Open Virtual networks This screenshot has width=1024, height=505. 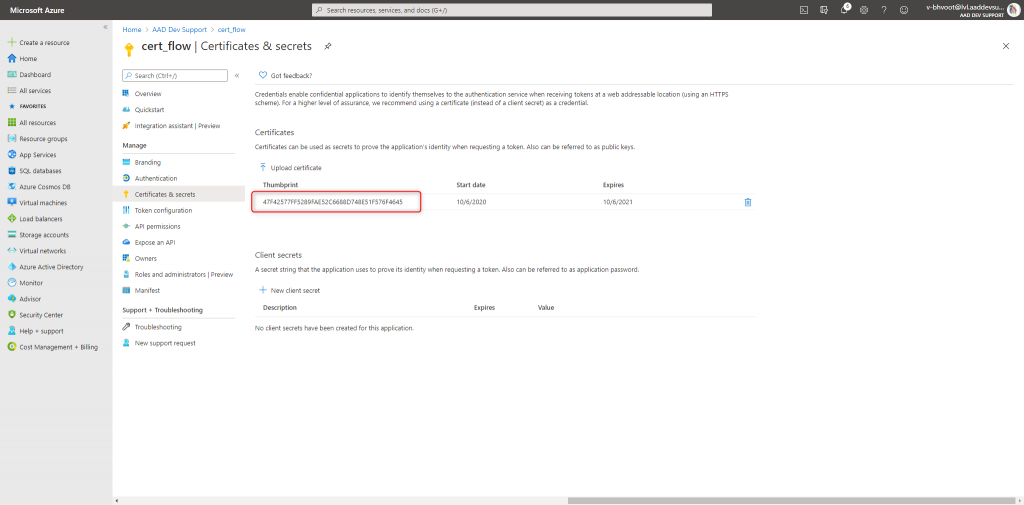(x=37, y=251)
